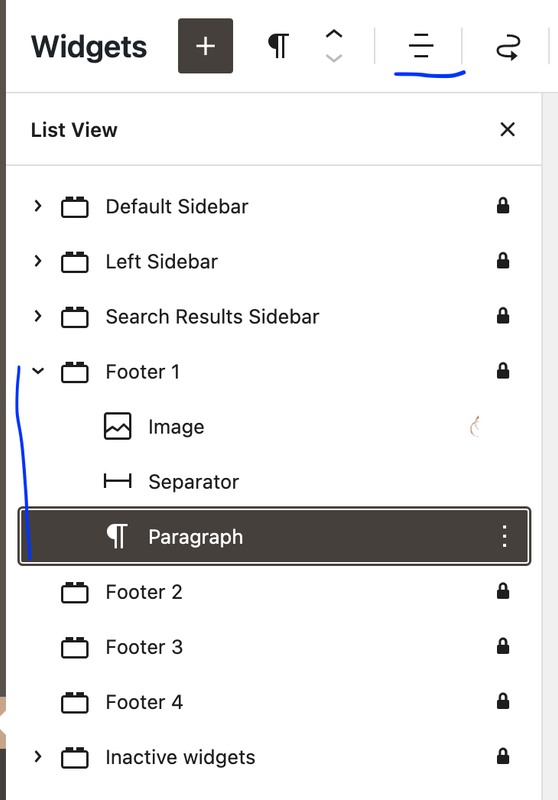Image resolution: width=558 pixels, height=800 pixels.
Task: Close the List View panel
Action: 508,130
